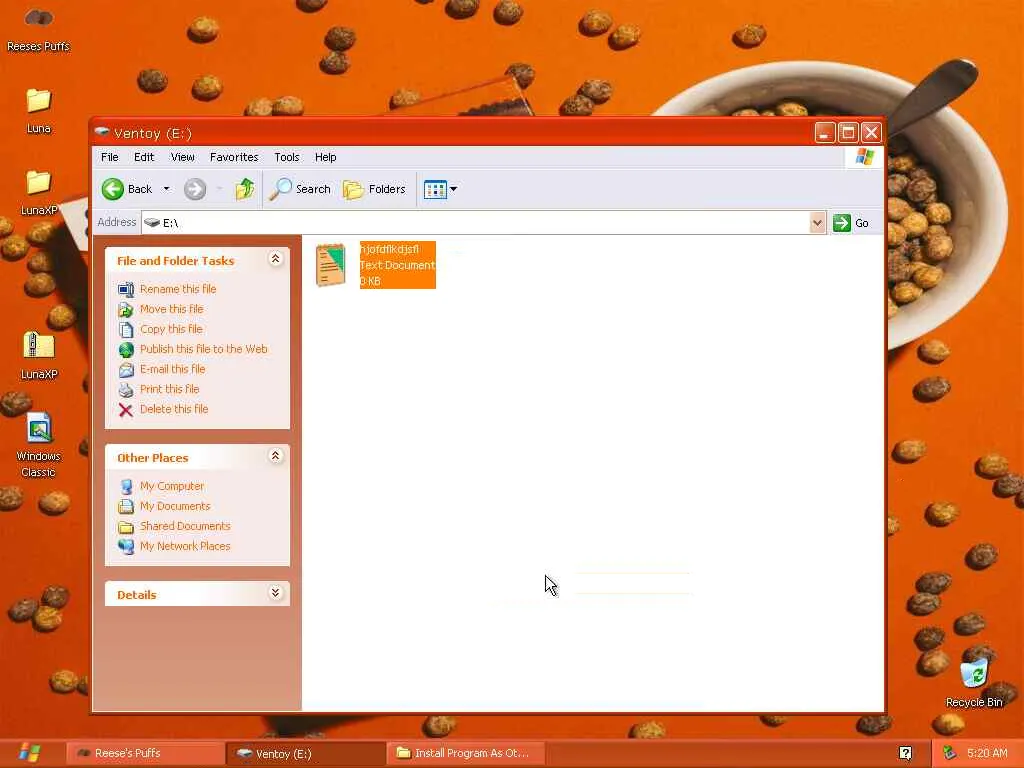
Task: Open the Views dropdown button
Action: coord(440,189)
